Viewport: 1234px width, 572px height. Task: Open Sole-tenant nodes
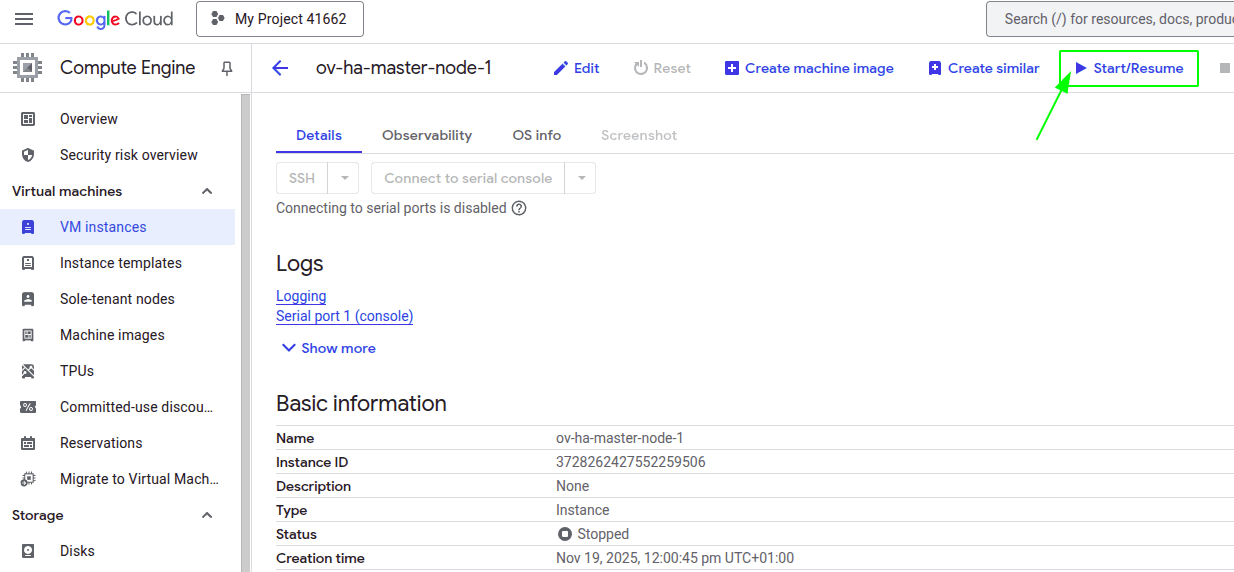pyautogui.click(x=117, y=299)
